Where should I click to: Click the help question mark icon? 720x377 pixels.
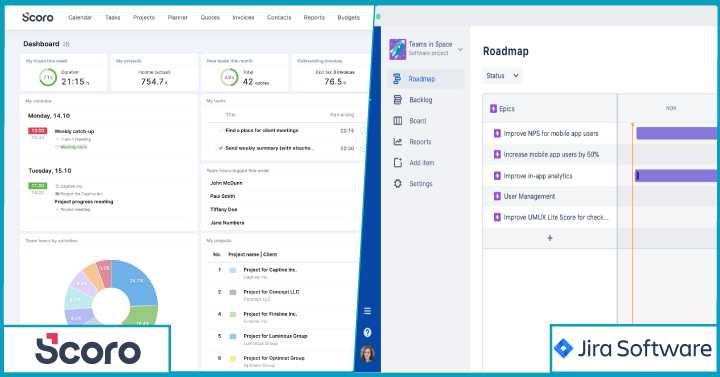click(x=367, y=332)
